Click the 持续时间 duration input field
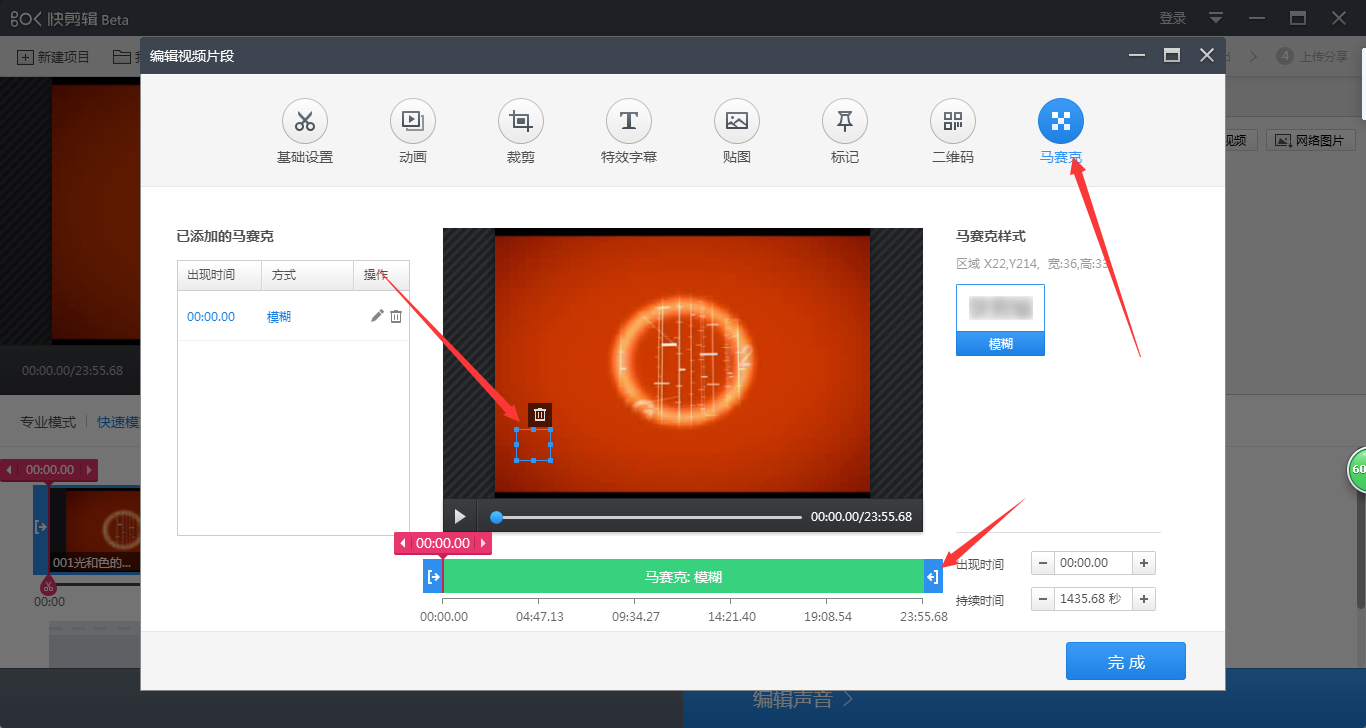 [x=1094, y=600]
